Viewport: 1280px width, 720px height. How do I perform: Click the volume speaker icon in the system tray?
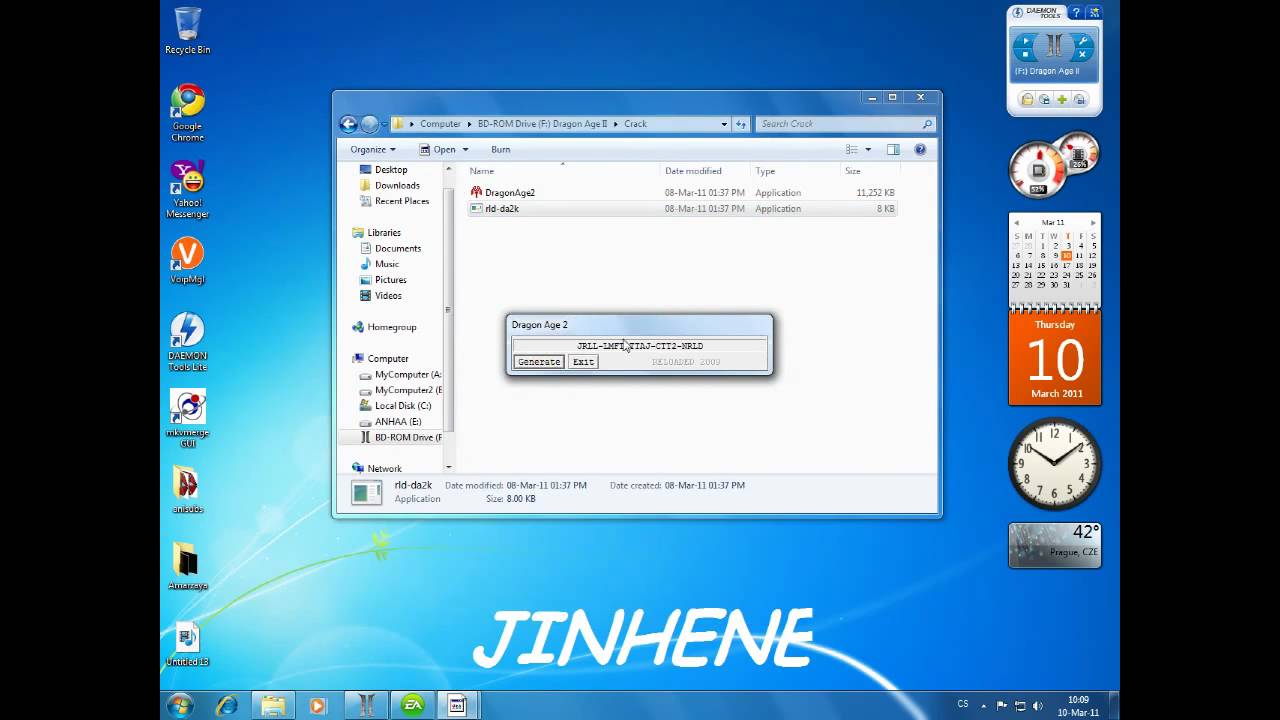pyautogui.click(x=1037, y=705)
